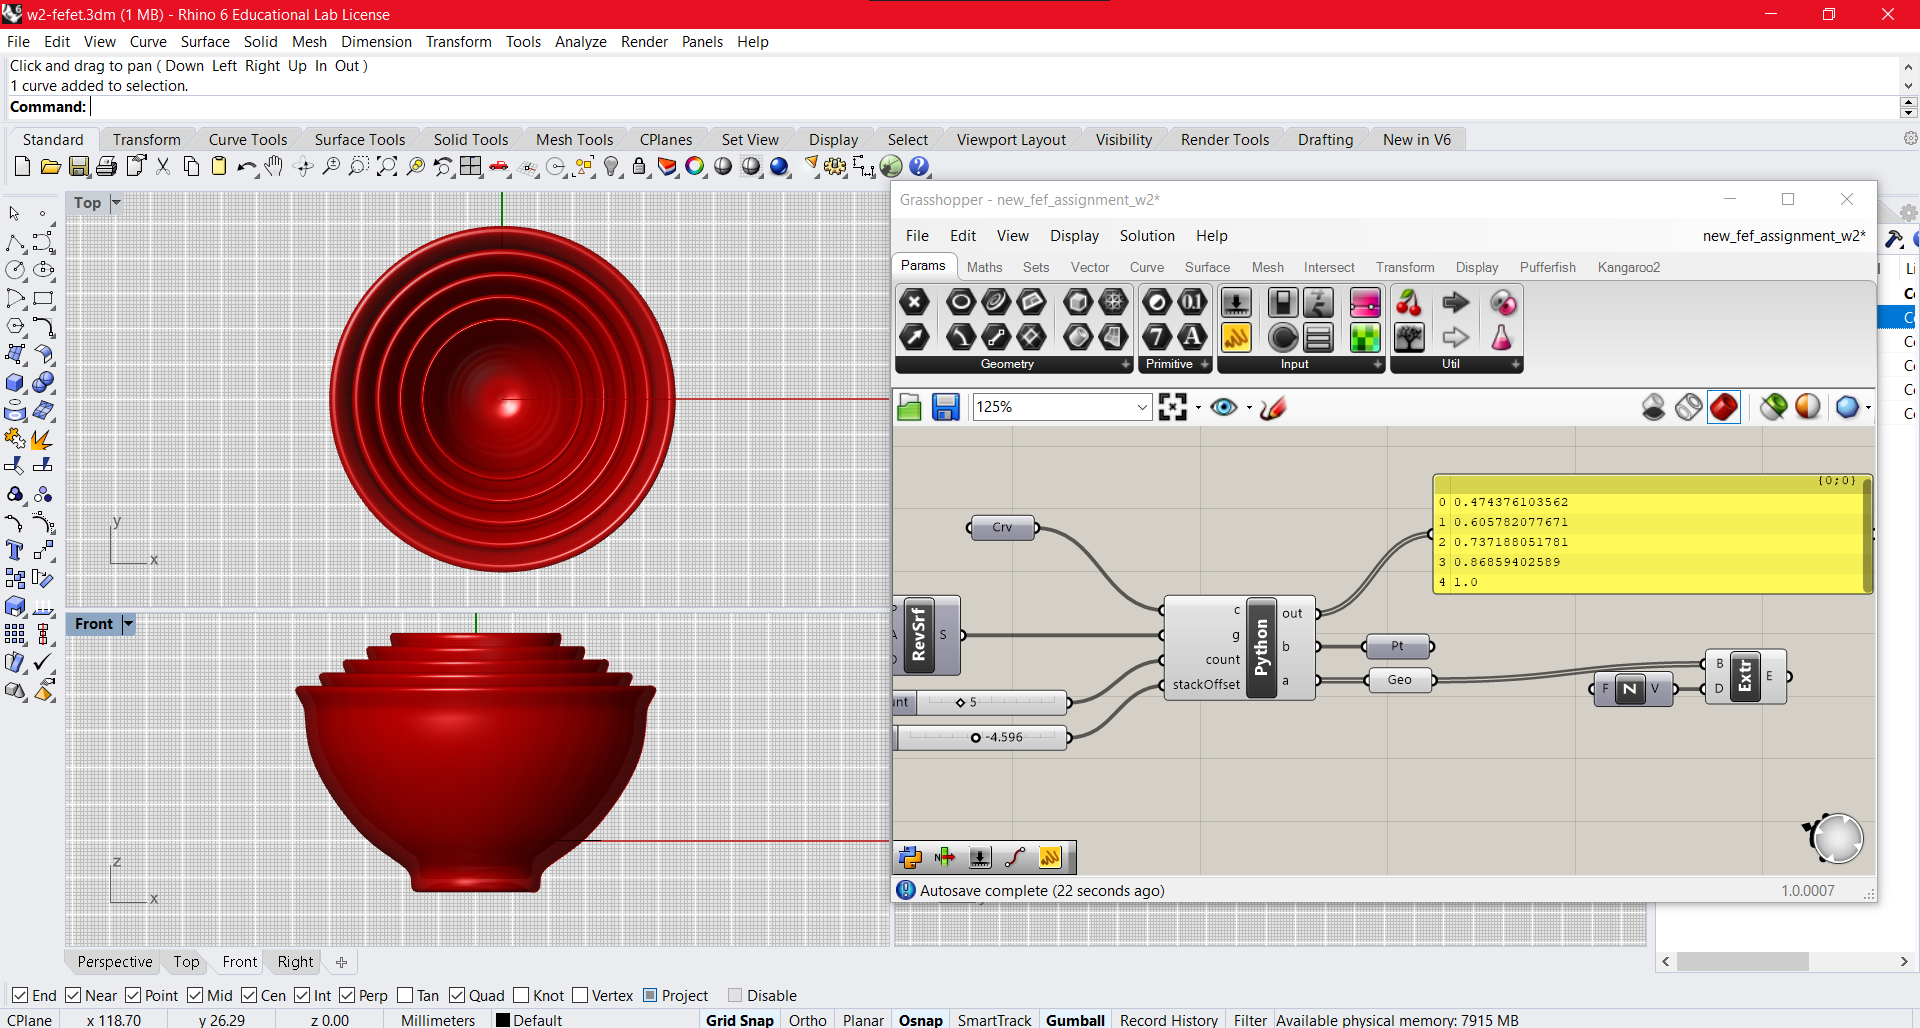Click the Undo arrow in Rhino toolbar
1920x1028 pixels.
(x=246, y=167)
